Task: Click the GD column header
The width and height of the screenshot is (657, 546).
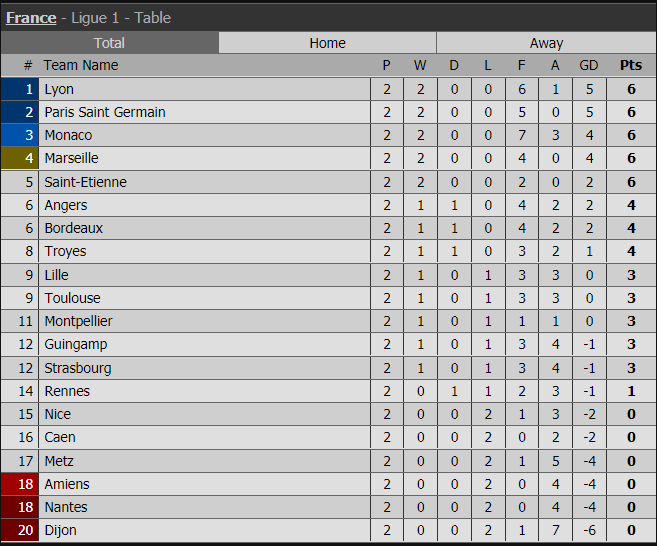Action: pos(588,65)
